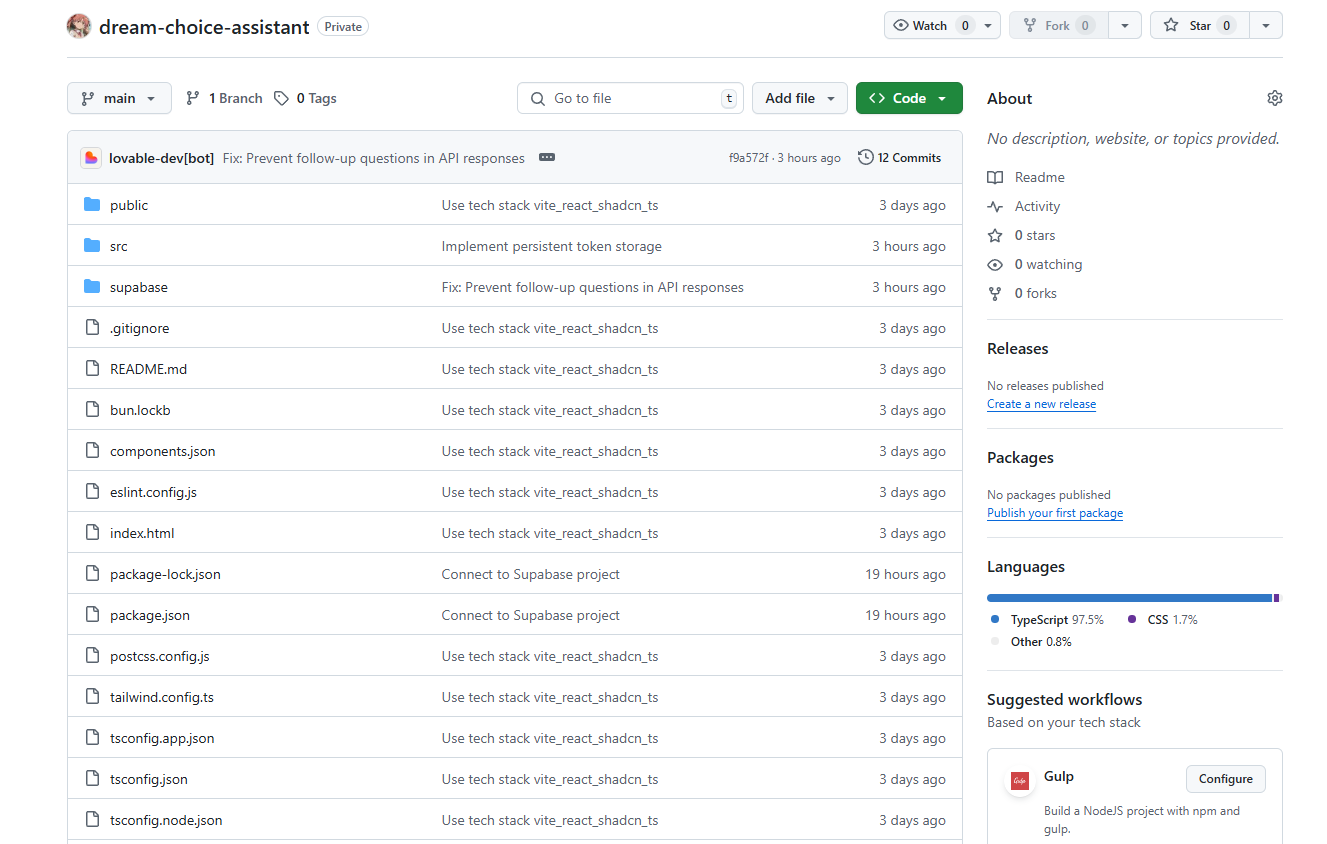This screenshot has height=844, width=1327.
Task: Click file icon beside tailwind.config.ts
Action: [92, 697]
